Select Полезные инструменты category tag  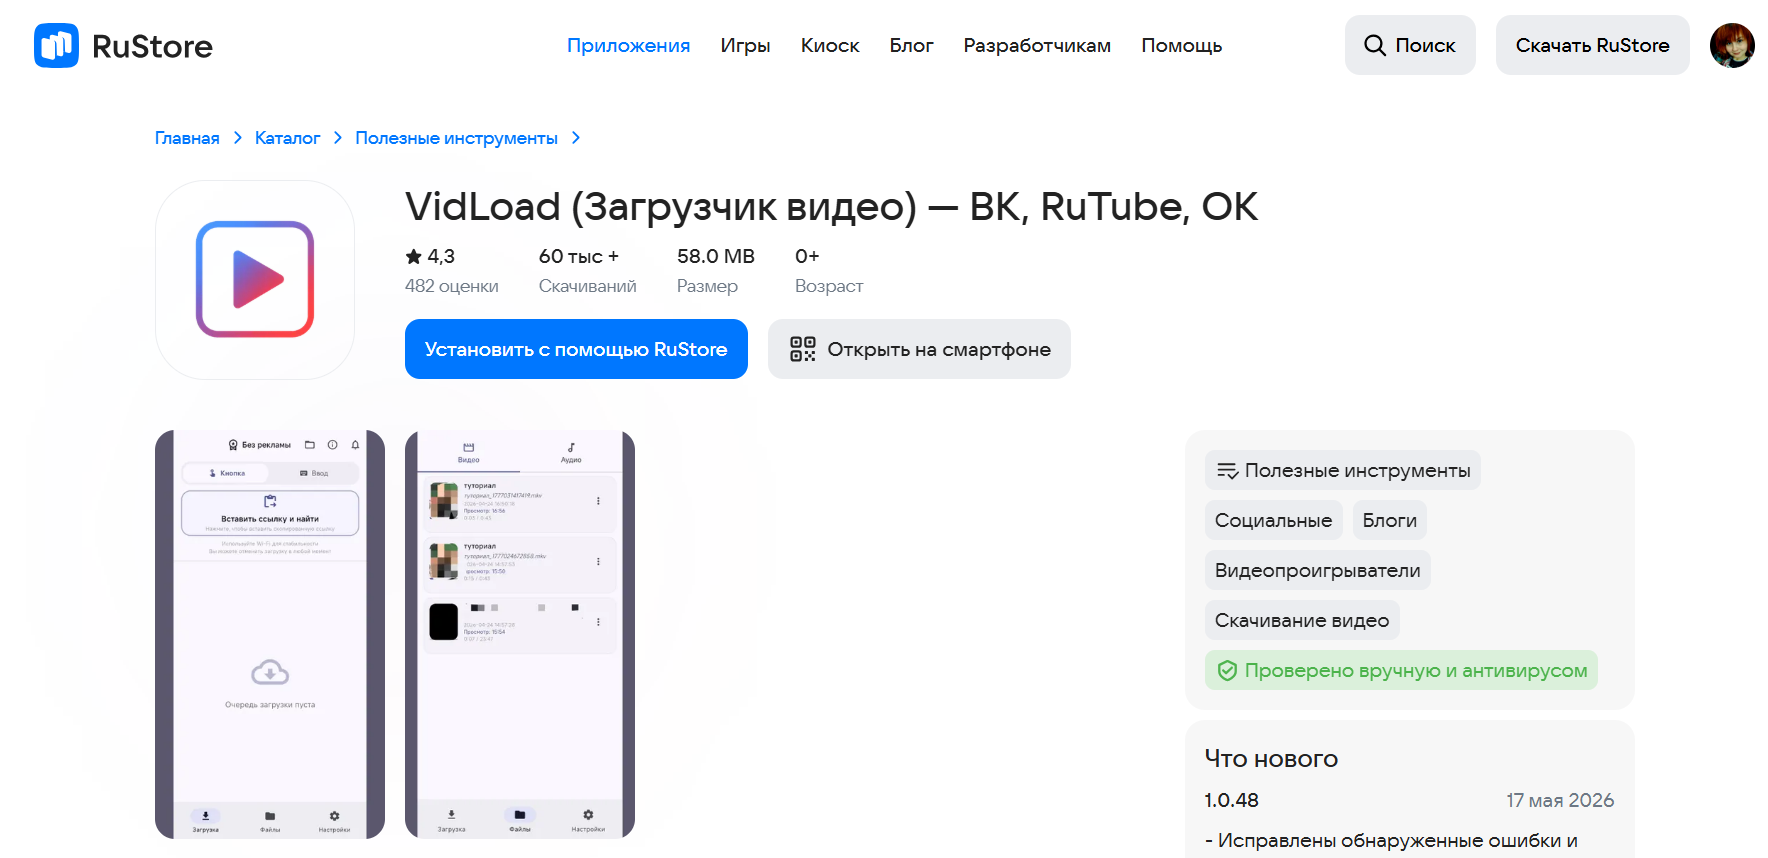(1343, 470)
